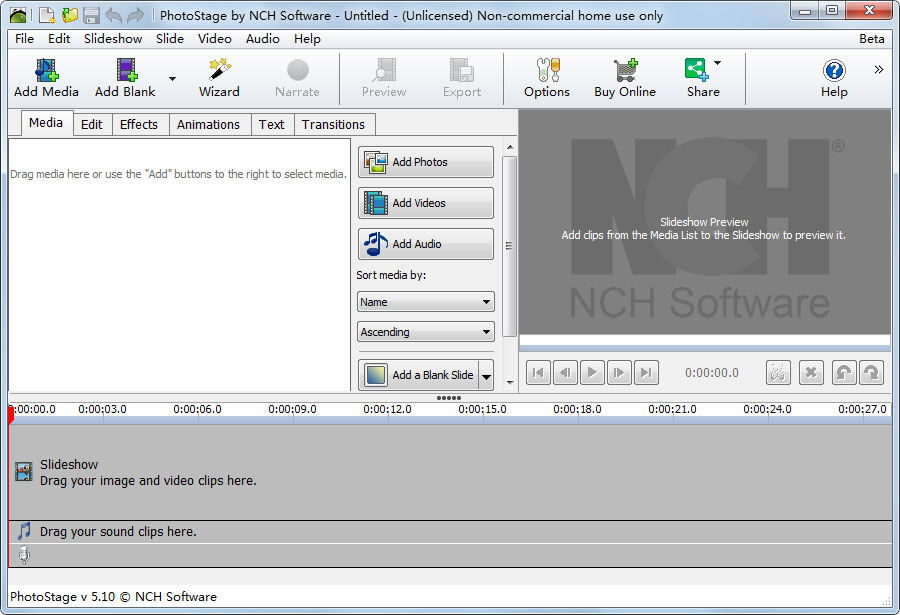900x615 pixels.
Task: Click the Buy Online cart icon
Action: pos(625,78)
